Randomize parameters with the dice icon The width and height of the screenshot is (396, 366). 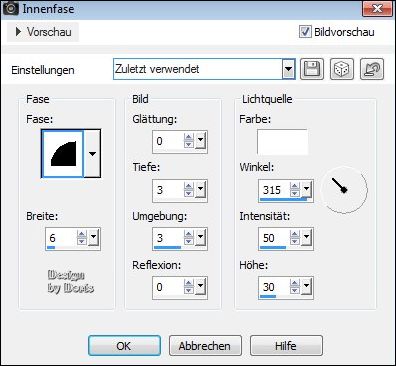click(342, 69)
